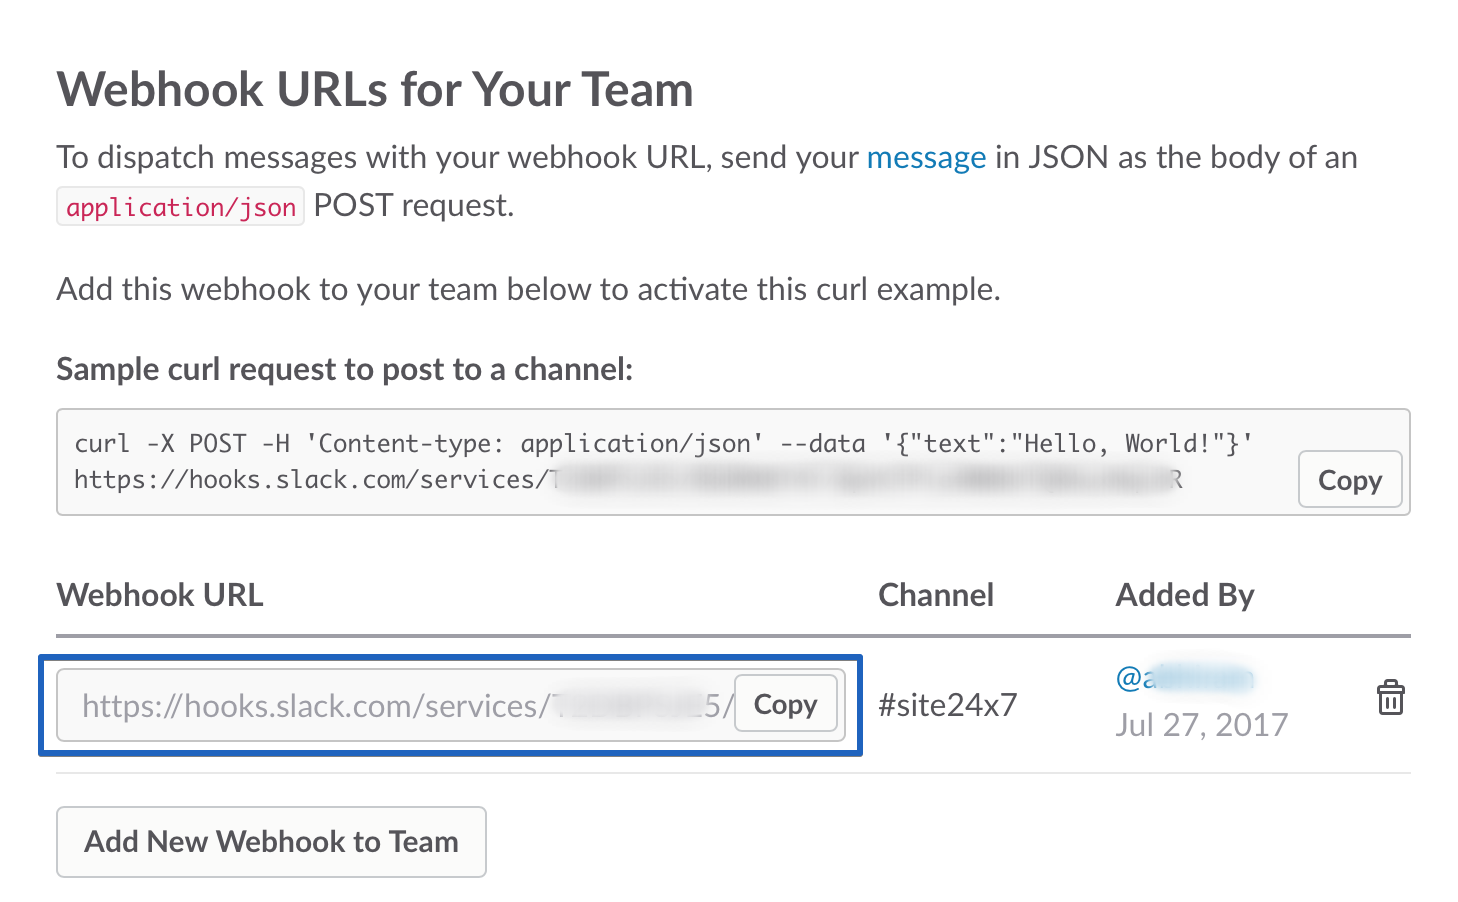Image resolution: width=1458 pixels, height=902 pixels.
Task: Click the hooks.slack.com URL in curl sample
Action: pyautogui.click(x=310, y=480)
